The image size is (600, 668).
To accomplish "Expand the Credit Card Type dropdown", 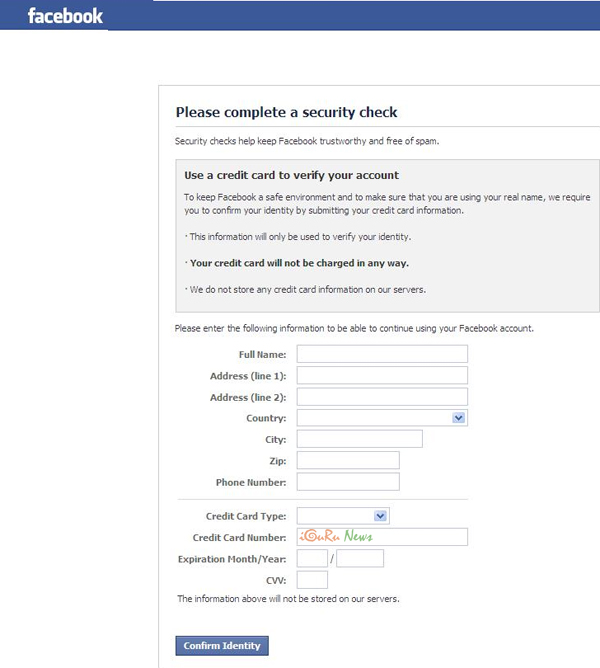I will [342, 516].
